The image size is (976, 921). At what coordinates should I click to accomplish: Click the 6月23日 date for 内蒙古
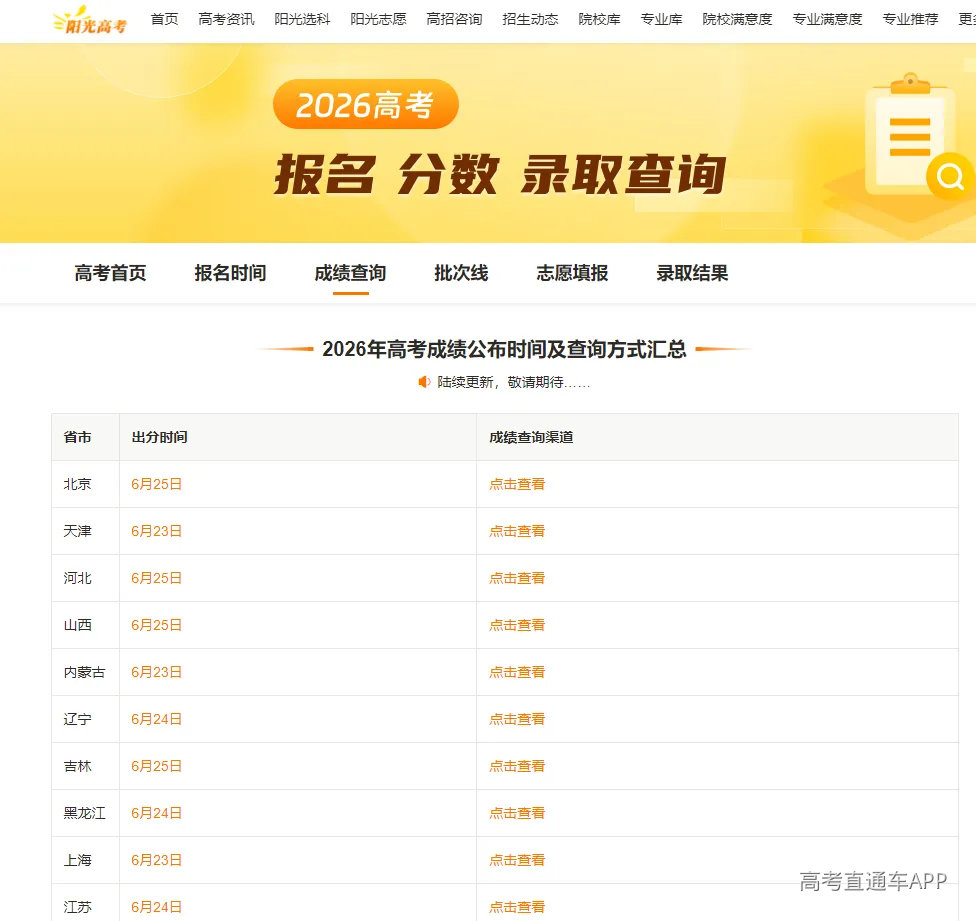tap(156, 672)
